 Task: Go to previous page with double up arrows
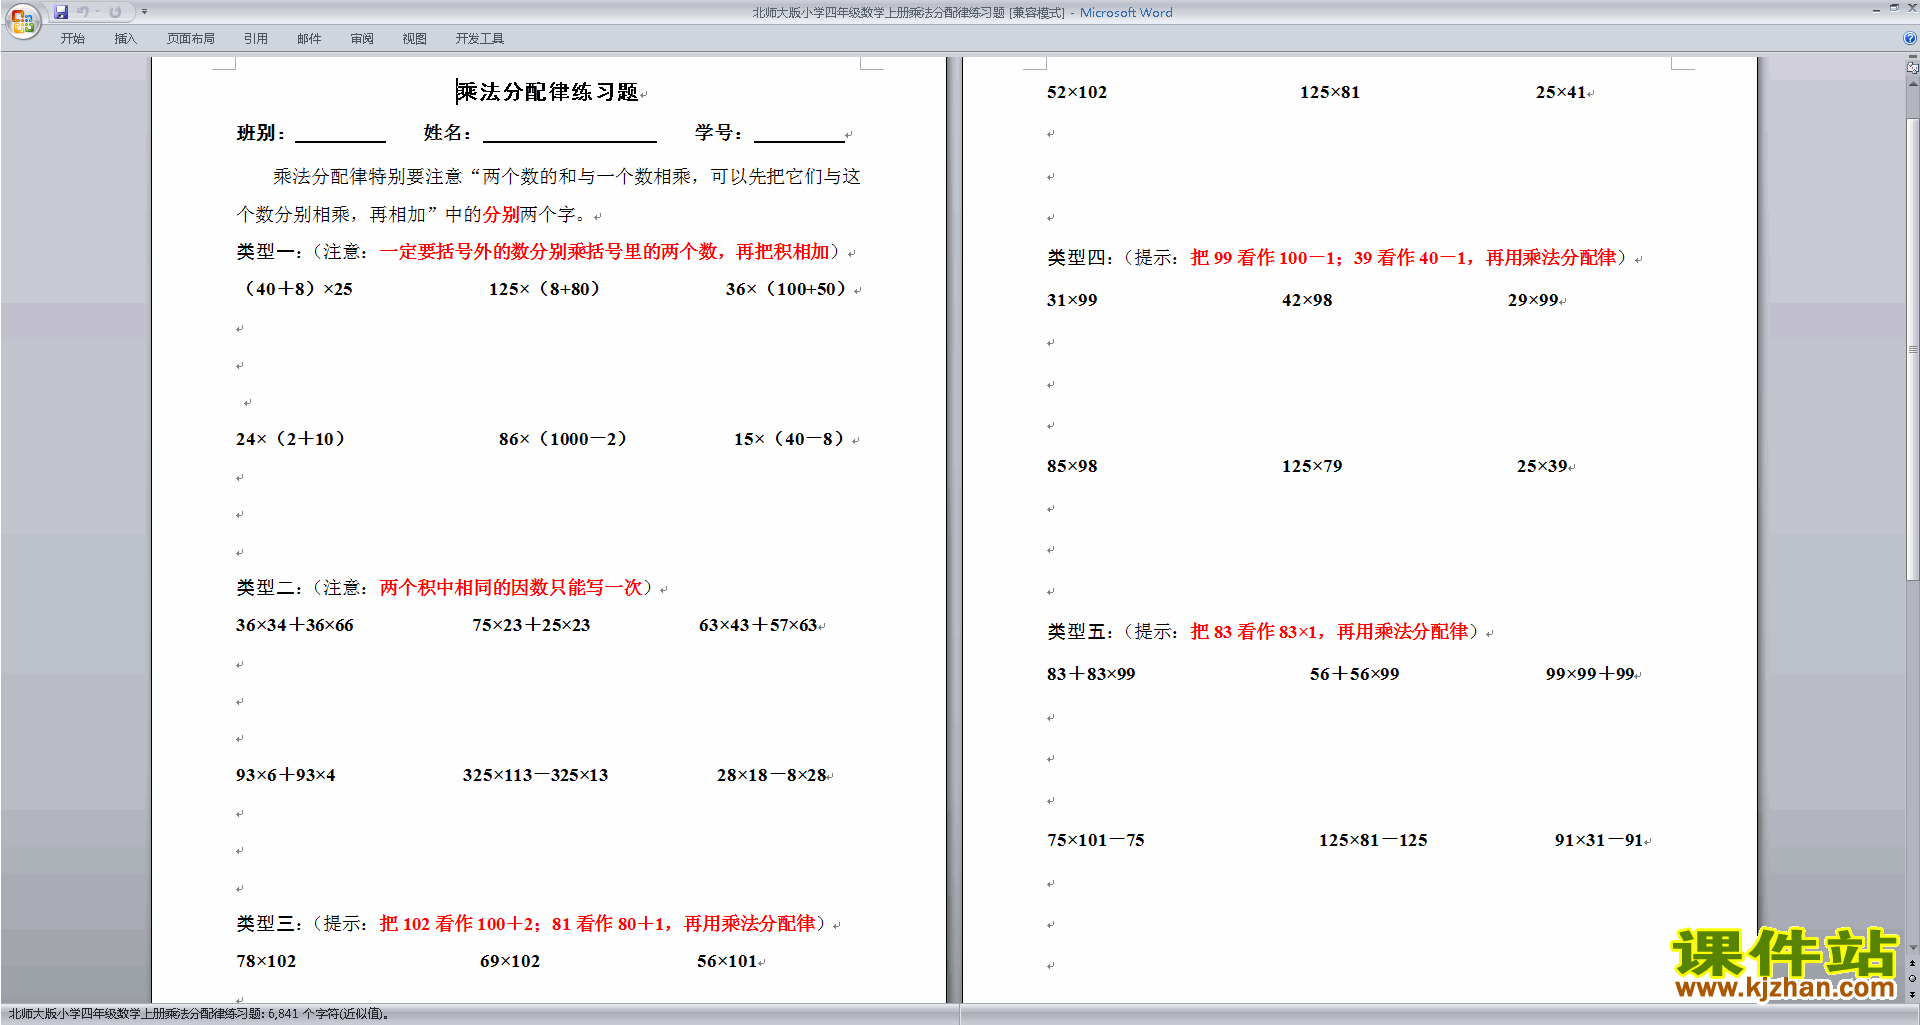pyautogui.click(x=1912, y=963)
